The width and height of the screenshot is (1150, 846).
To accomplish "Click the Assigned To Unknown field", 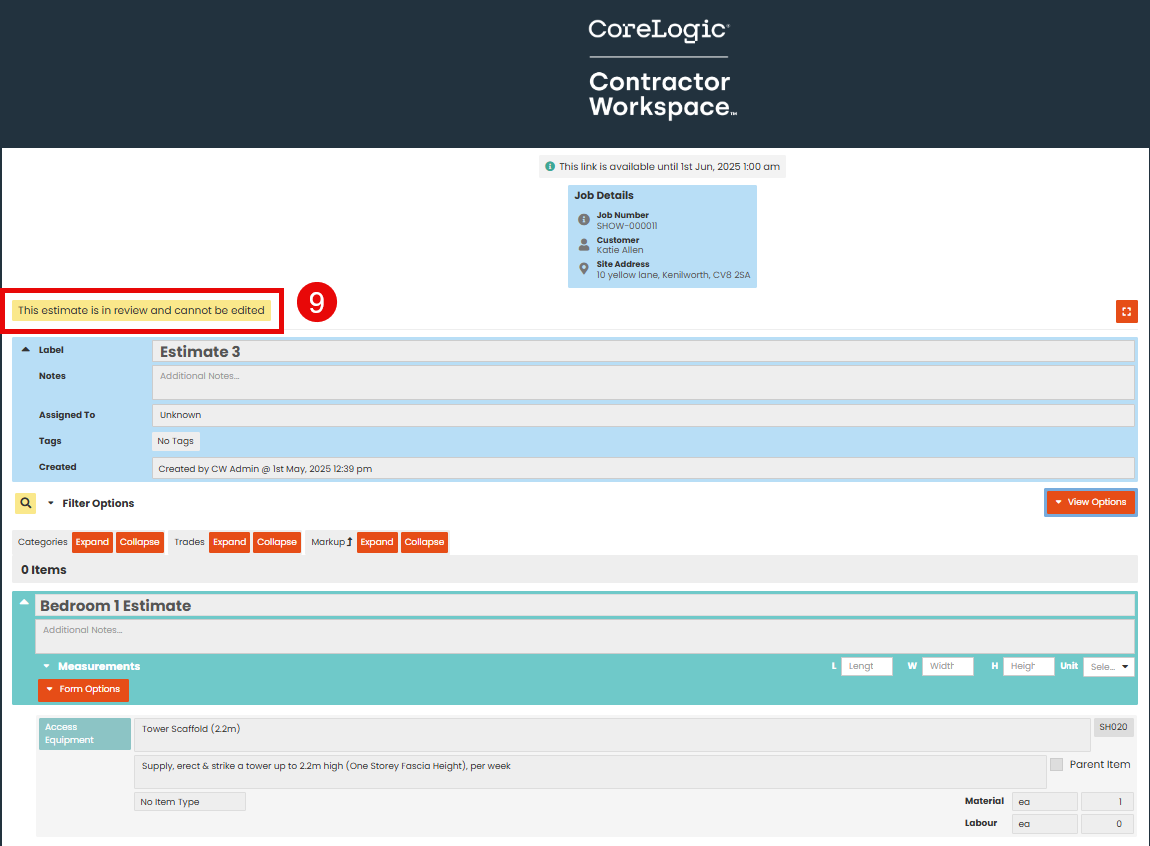I will pos(643,415).
